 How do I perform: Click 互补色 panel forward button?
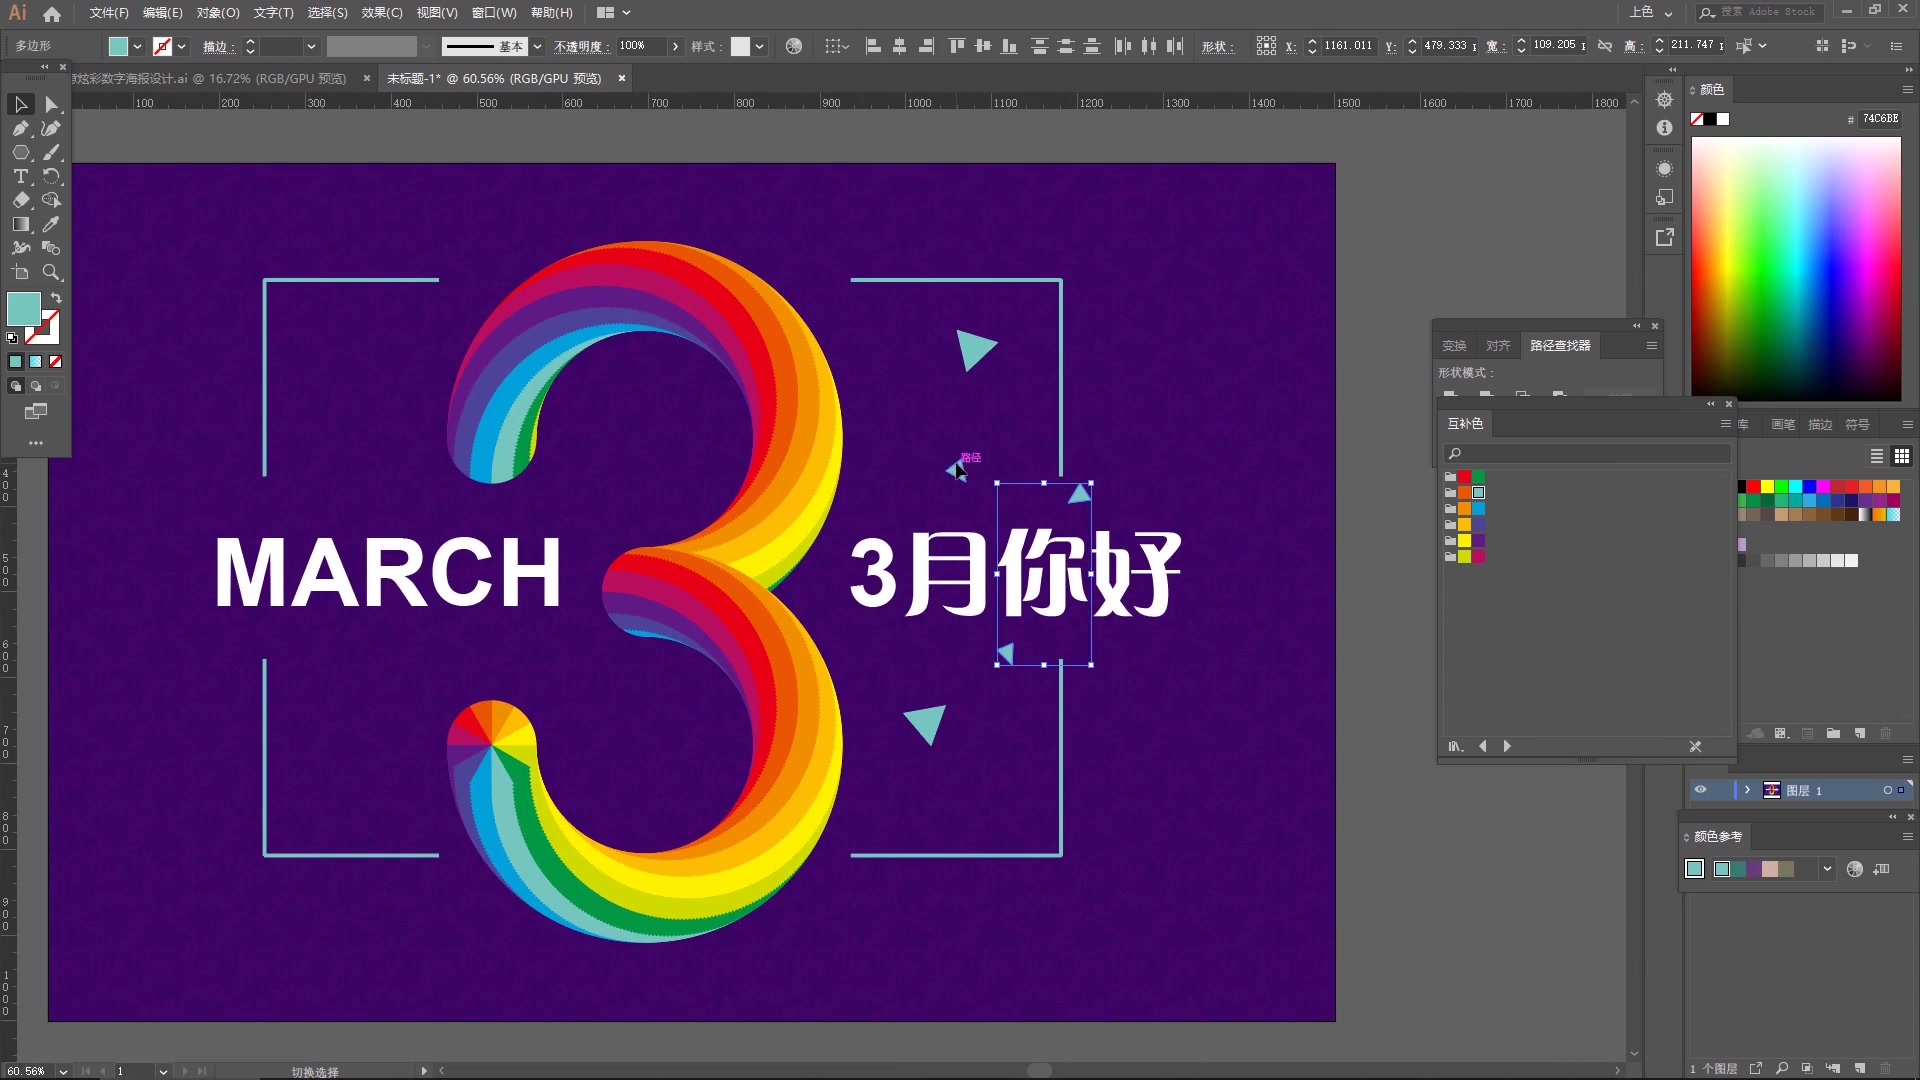pos(1506,745)
